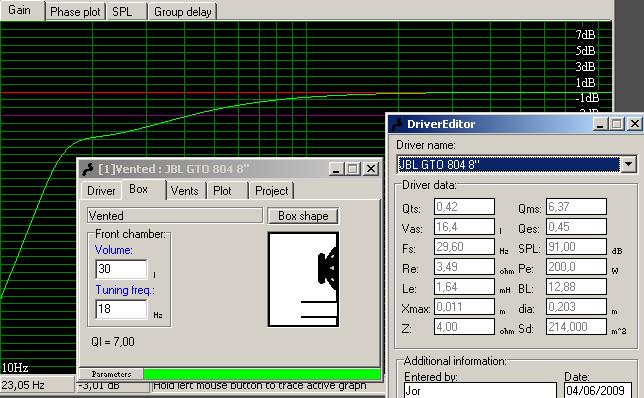Maximize the DriverEditor window

(616, 124)
